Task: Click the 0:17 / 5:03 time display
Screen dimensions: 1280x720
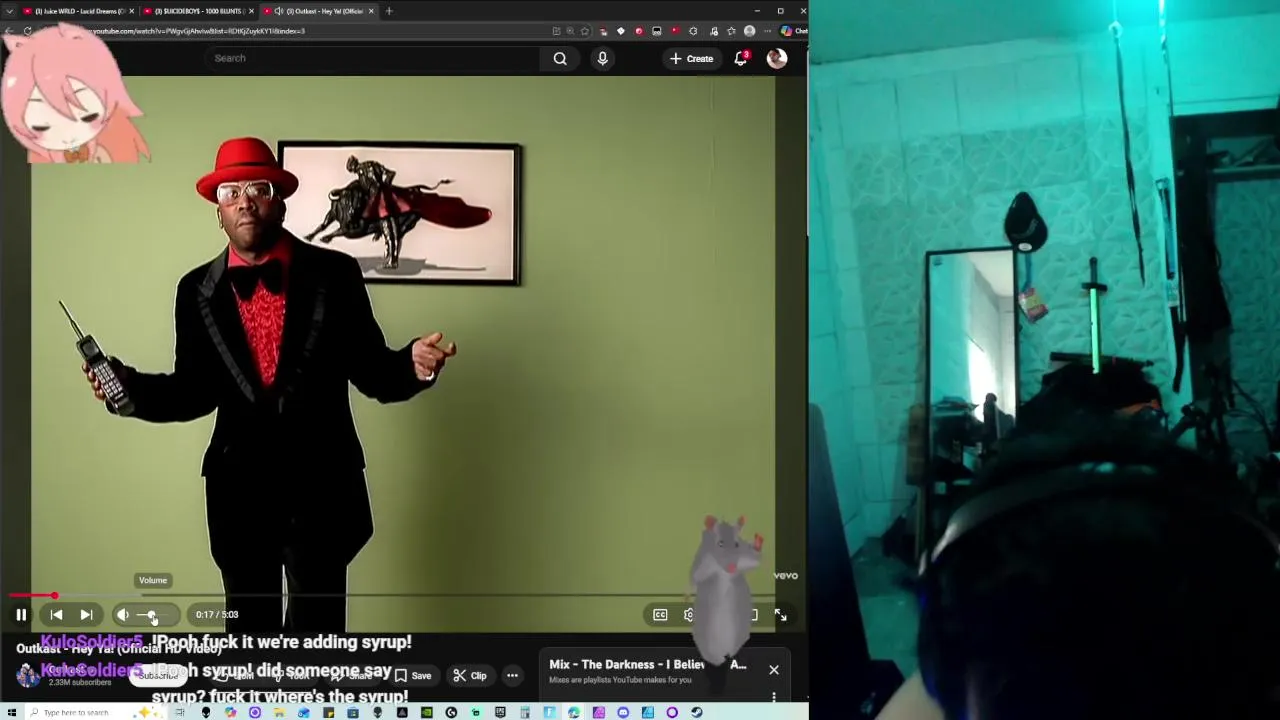Action: pos(217,615)
